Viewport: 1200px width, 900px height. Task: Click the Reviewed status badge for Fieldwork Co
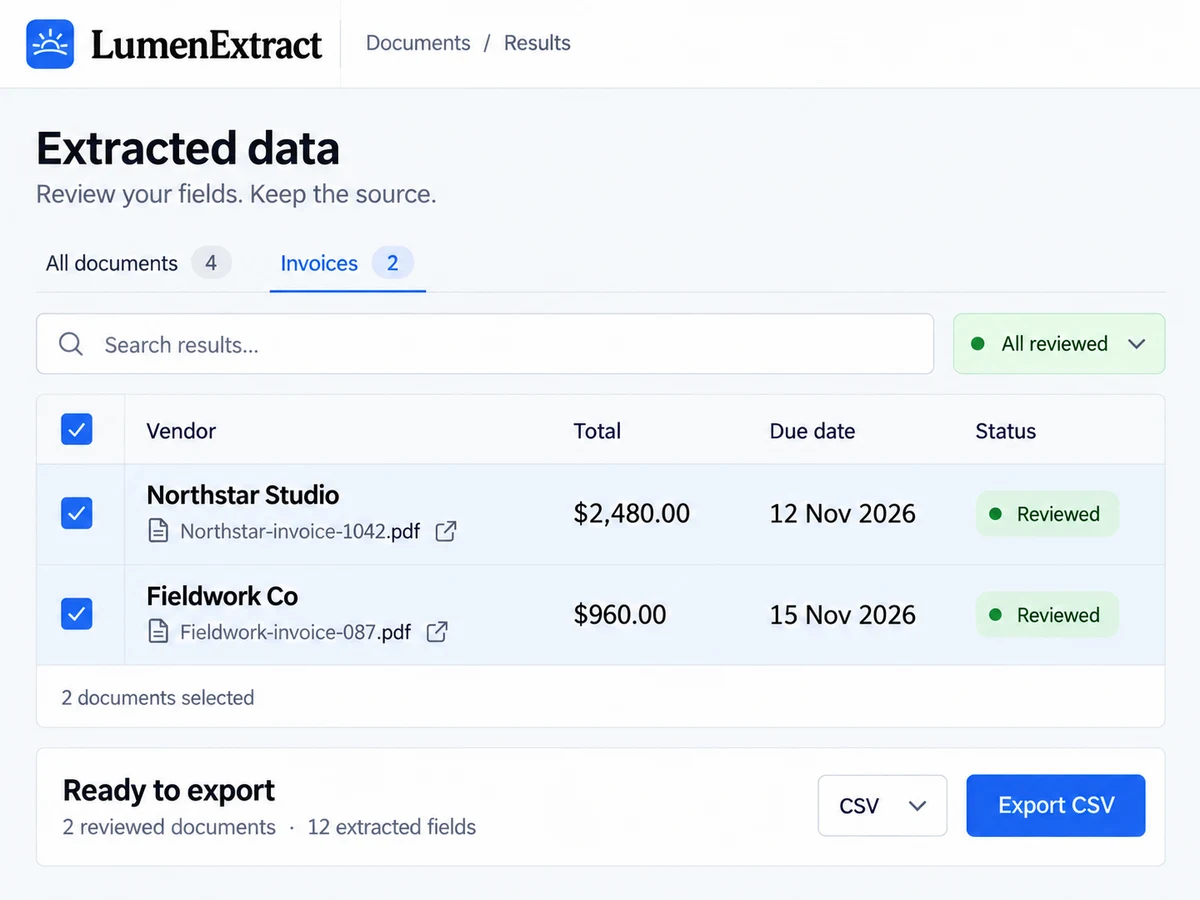pyautogui.click(x=1047, y=615)
